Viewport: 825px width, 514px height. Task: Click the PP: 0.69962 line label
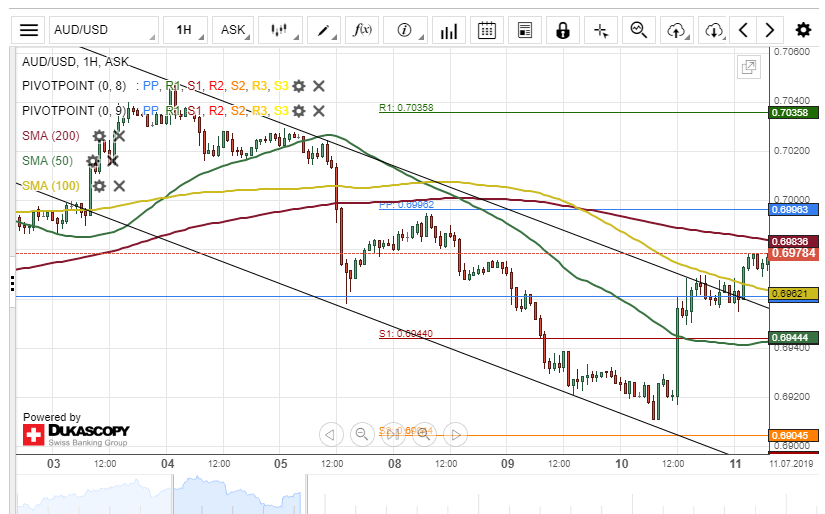(x=406, y=205)
